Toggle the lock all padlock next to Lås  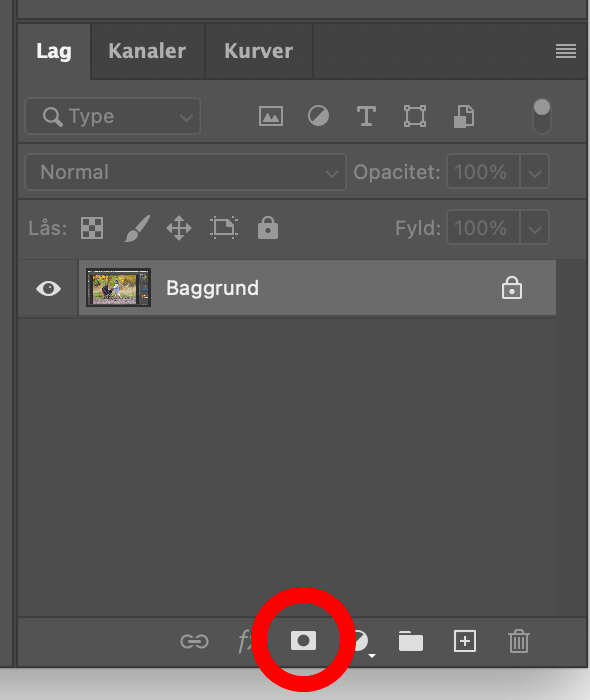[268, 228]
